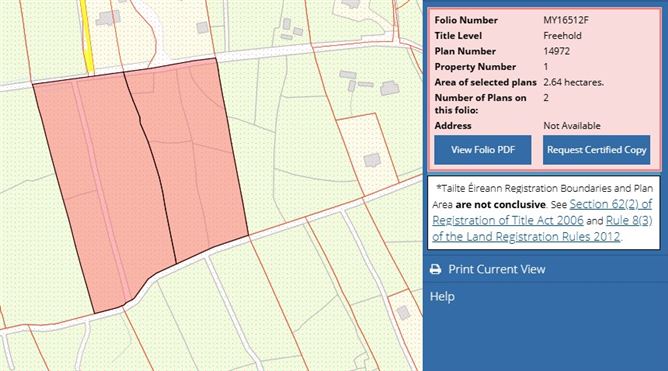Select Print Current View
Image resolution: width=668 pixels, height=371 pixels.
[496, 269]
